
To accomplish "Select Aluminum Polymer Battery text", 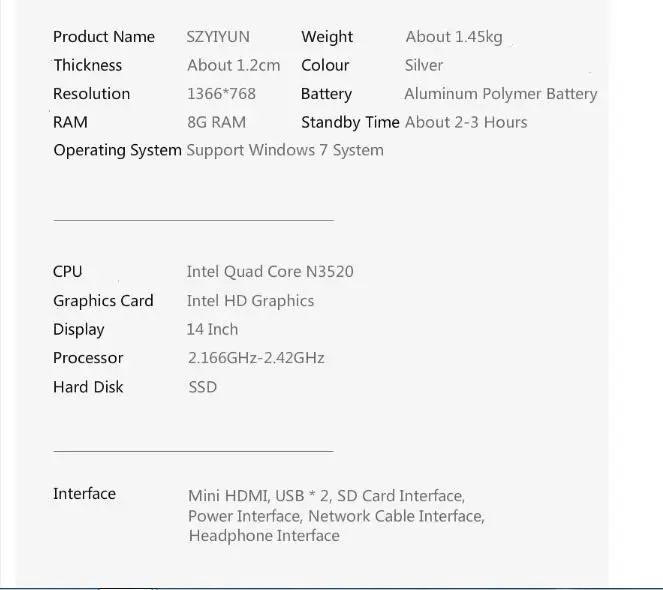I will click(x=501, y=94).
